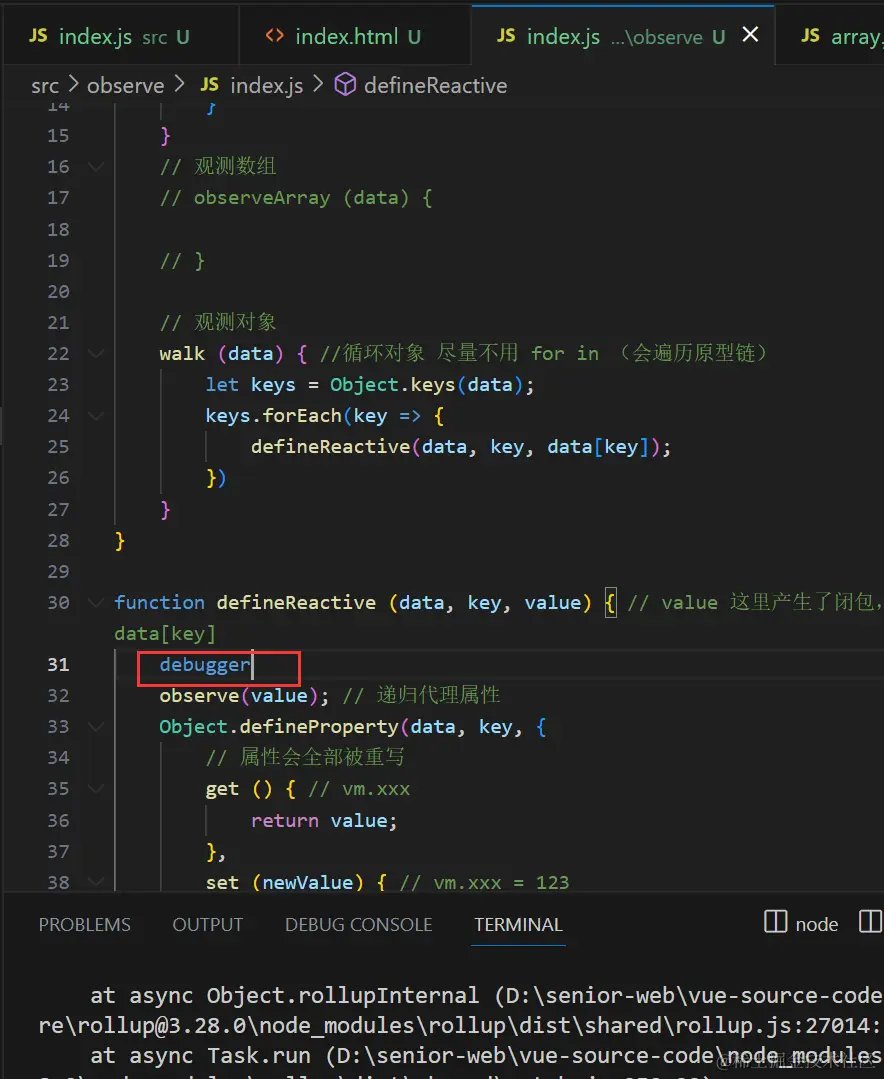The width and height of the screenshot is (884, 1079).
Task: Click line number 25 in gutter
Action: point(58,447)
